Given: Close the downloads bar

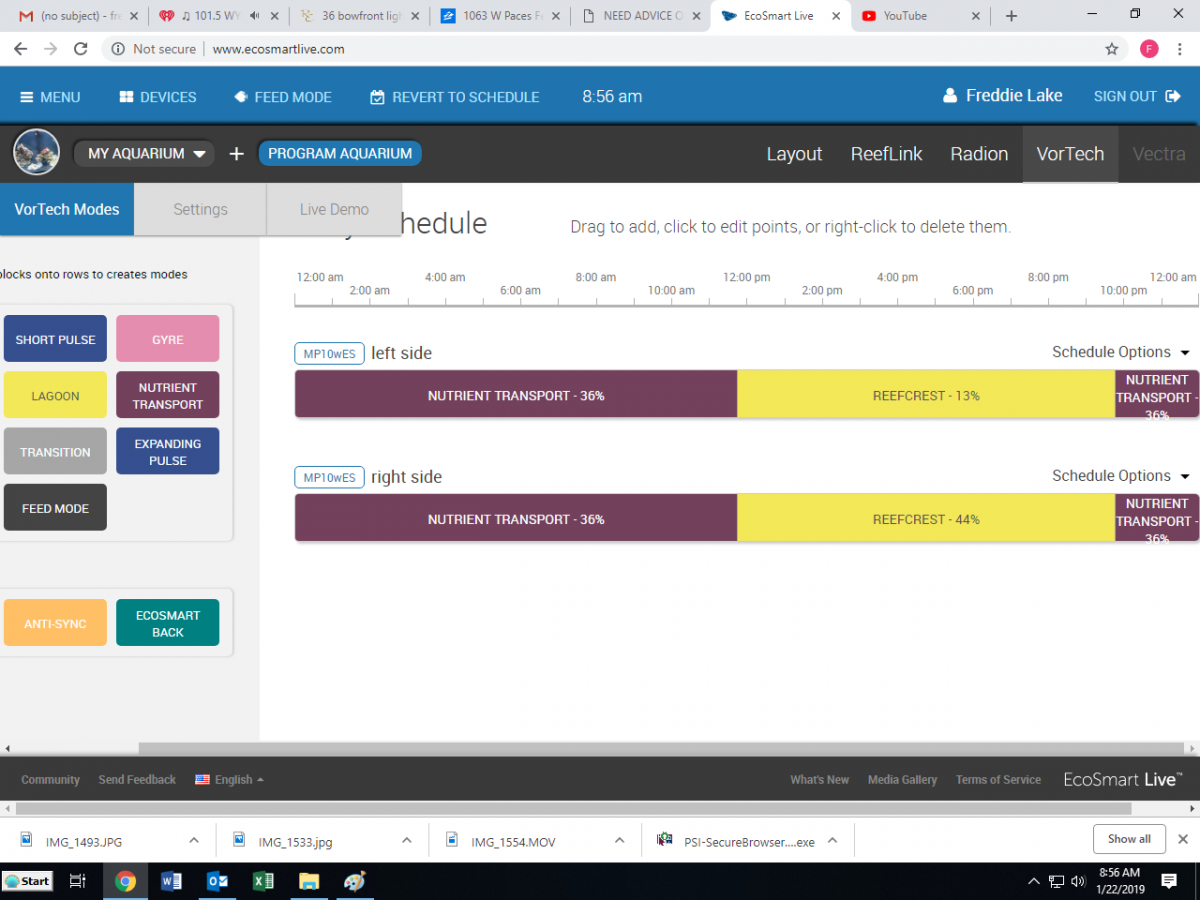Looking at the screenshot, I should [x=1183, y=839].
